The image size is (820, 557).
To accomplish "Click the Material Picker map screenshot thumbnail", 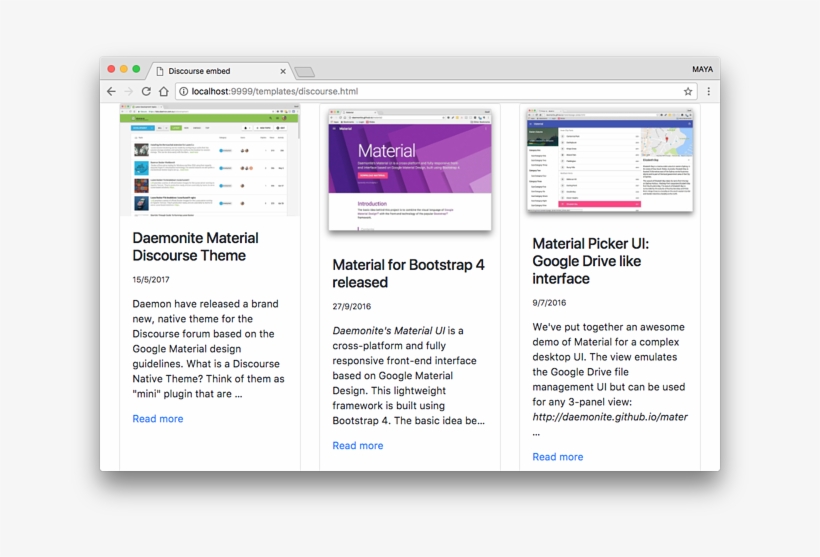I will [610, 158].
